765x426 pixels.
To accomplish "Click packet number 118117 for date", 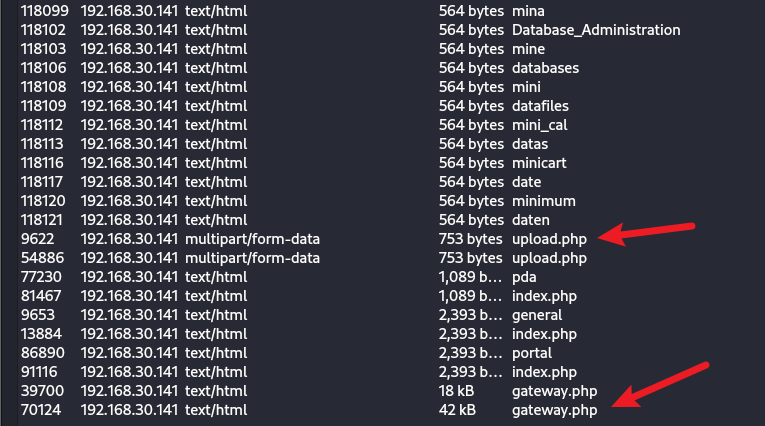I will (41, 182).
